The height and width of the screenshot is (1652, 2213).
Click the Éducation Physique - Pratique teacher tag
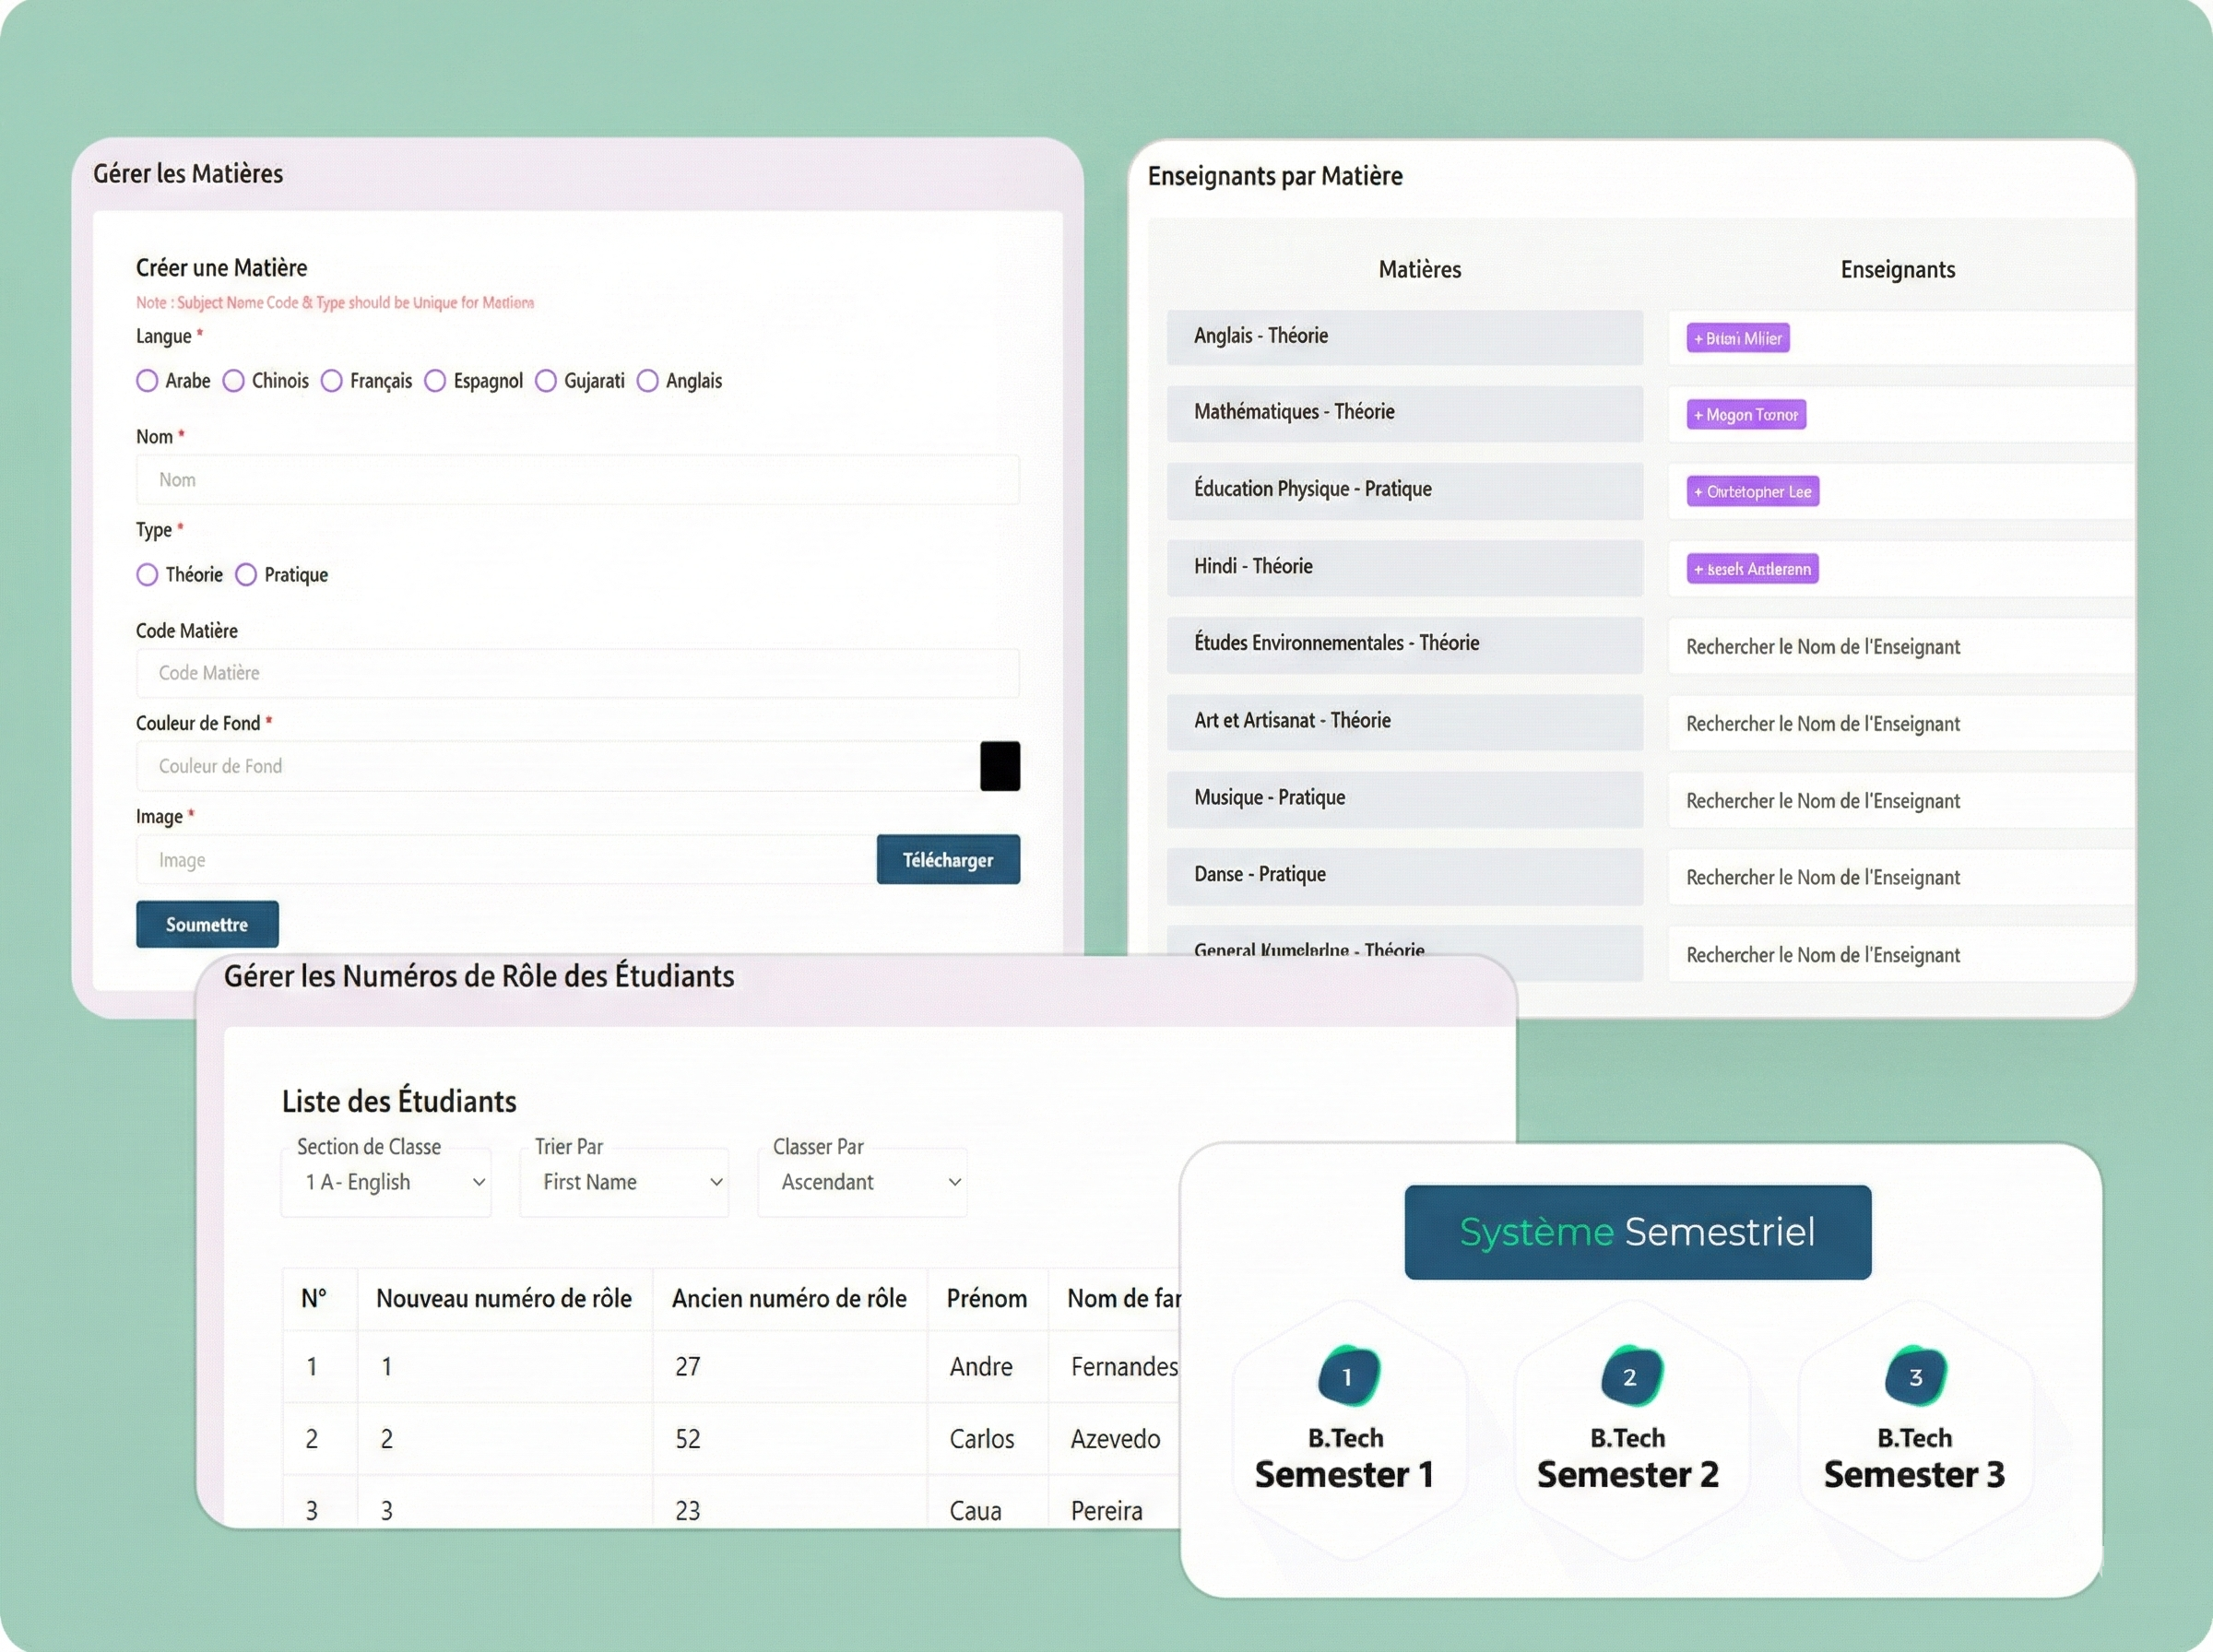pos(1752,491)
